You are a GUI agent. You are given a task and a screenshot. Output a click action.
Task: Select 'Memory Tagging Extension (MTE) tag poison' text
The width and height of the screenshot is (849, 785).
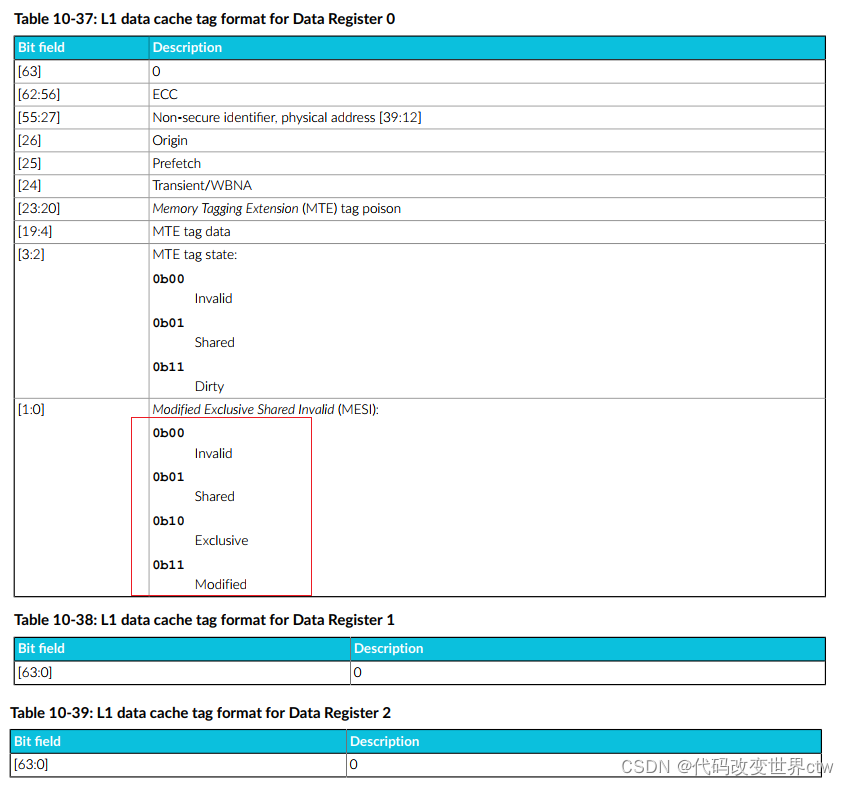coord(277,208)
